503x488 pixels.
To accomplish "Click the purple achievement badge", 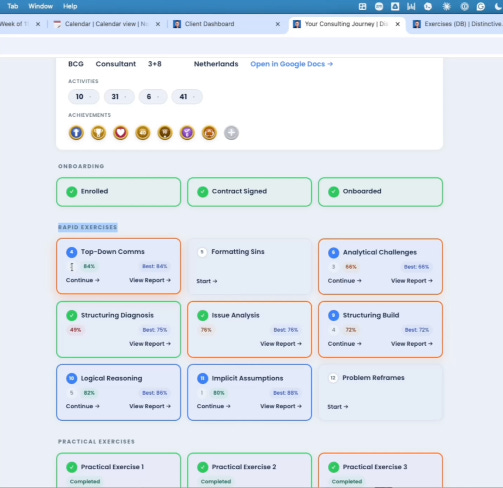I will click(187, 133).
